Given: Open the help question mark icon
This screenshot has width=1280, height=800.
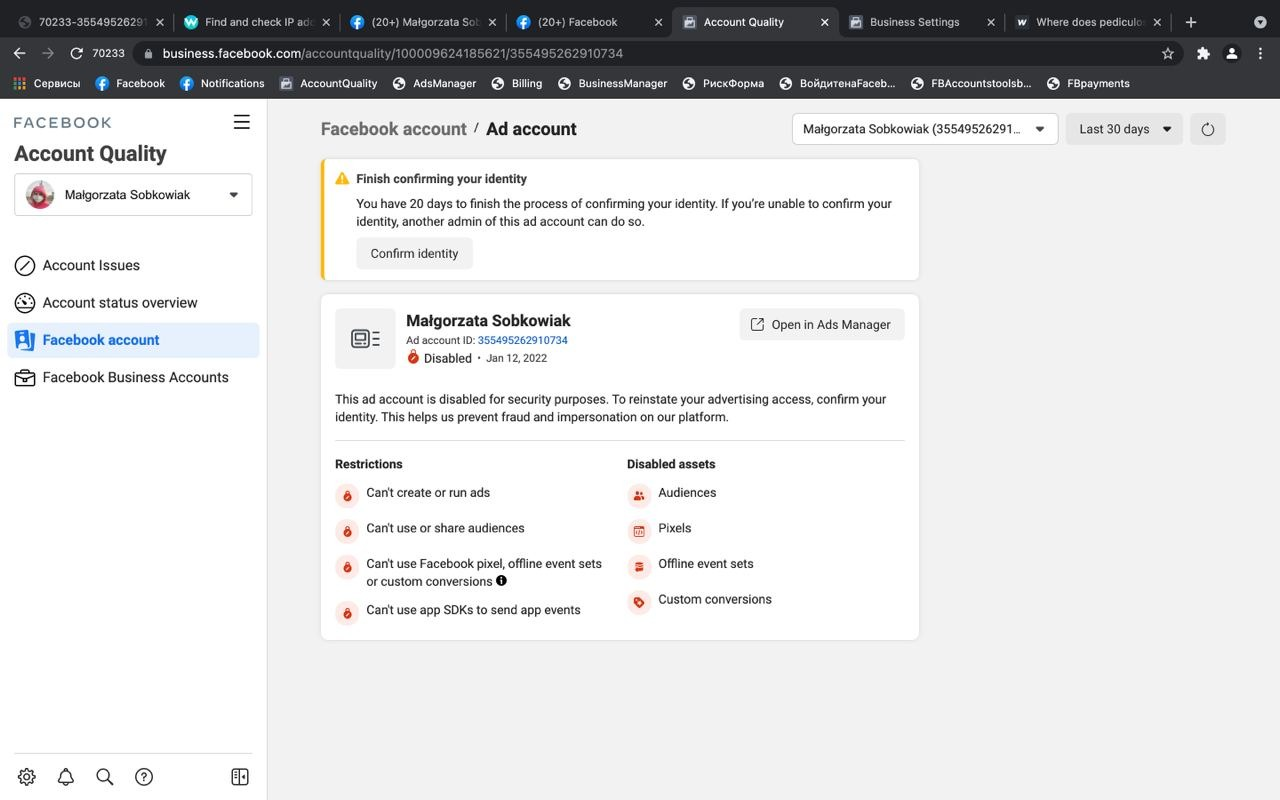Looking at the screenshot, I should tap(144, 777).
